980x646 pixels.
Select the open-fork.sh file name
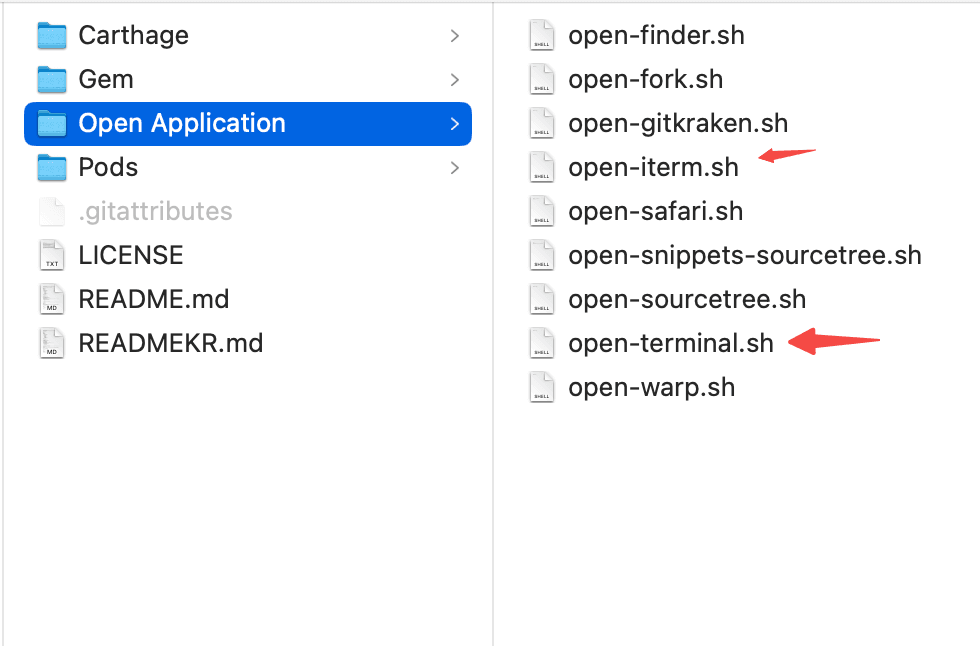(645, 80)
